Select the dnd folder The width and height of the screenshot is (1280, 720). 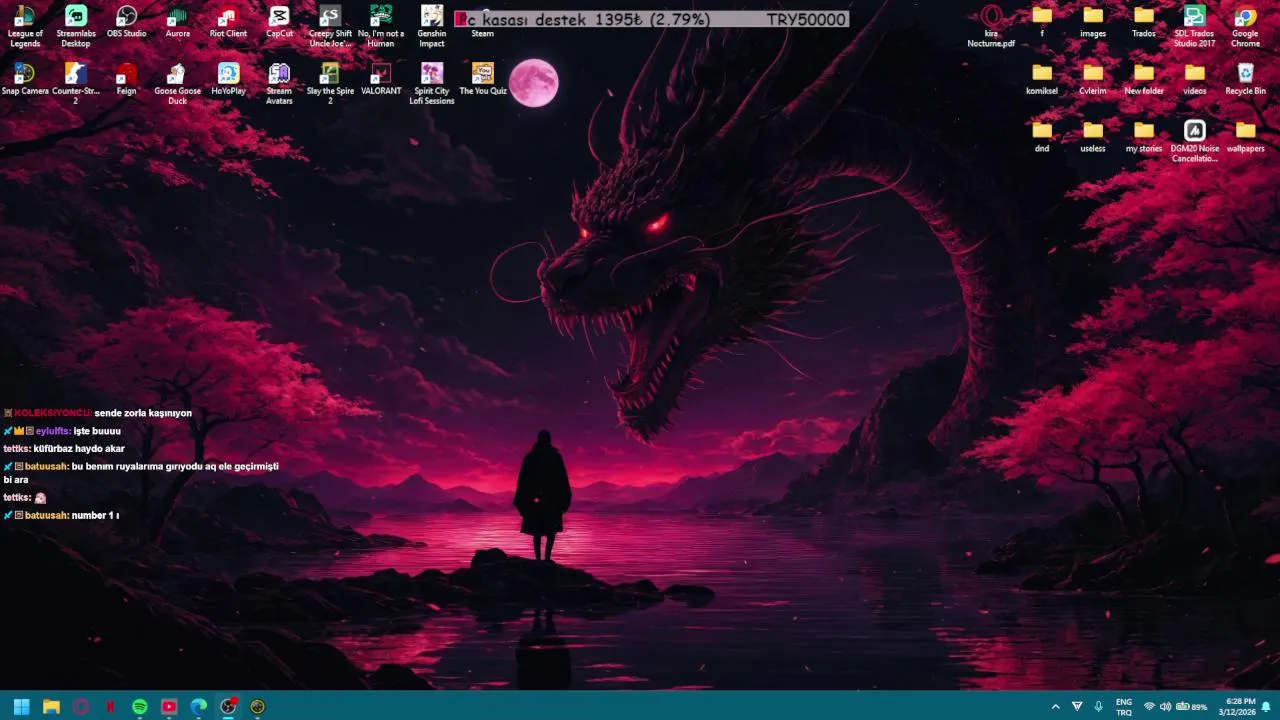(1042, 137)
